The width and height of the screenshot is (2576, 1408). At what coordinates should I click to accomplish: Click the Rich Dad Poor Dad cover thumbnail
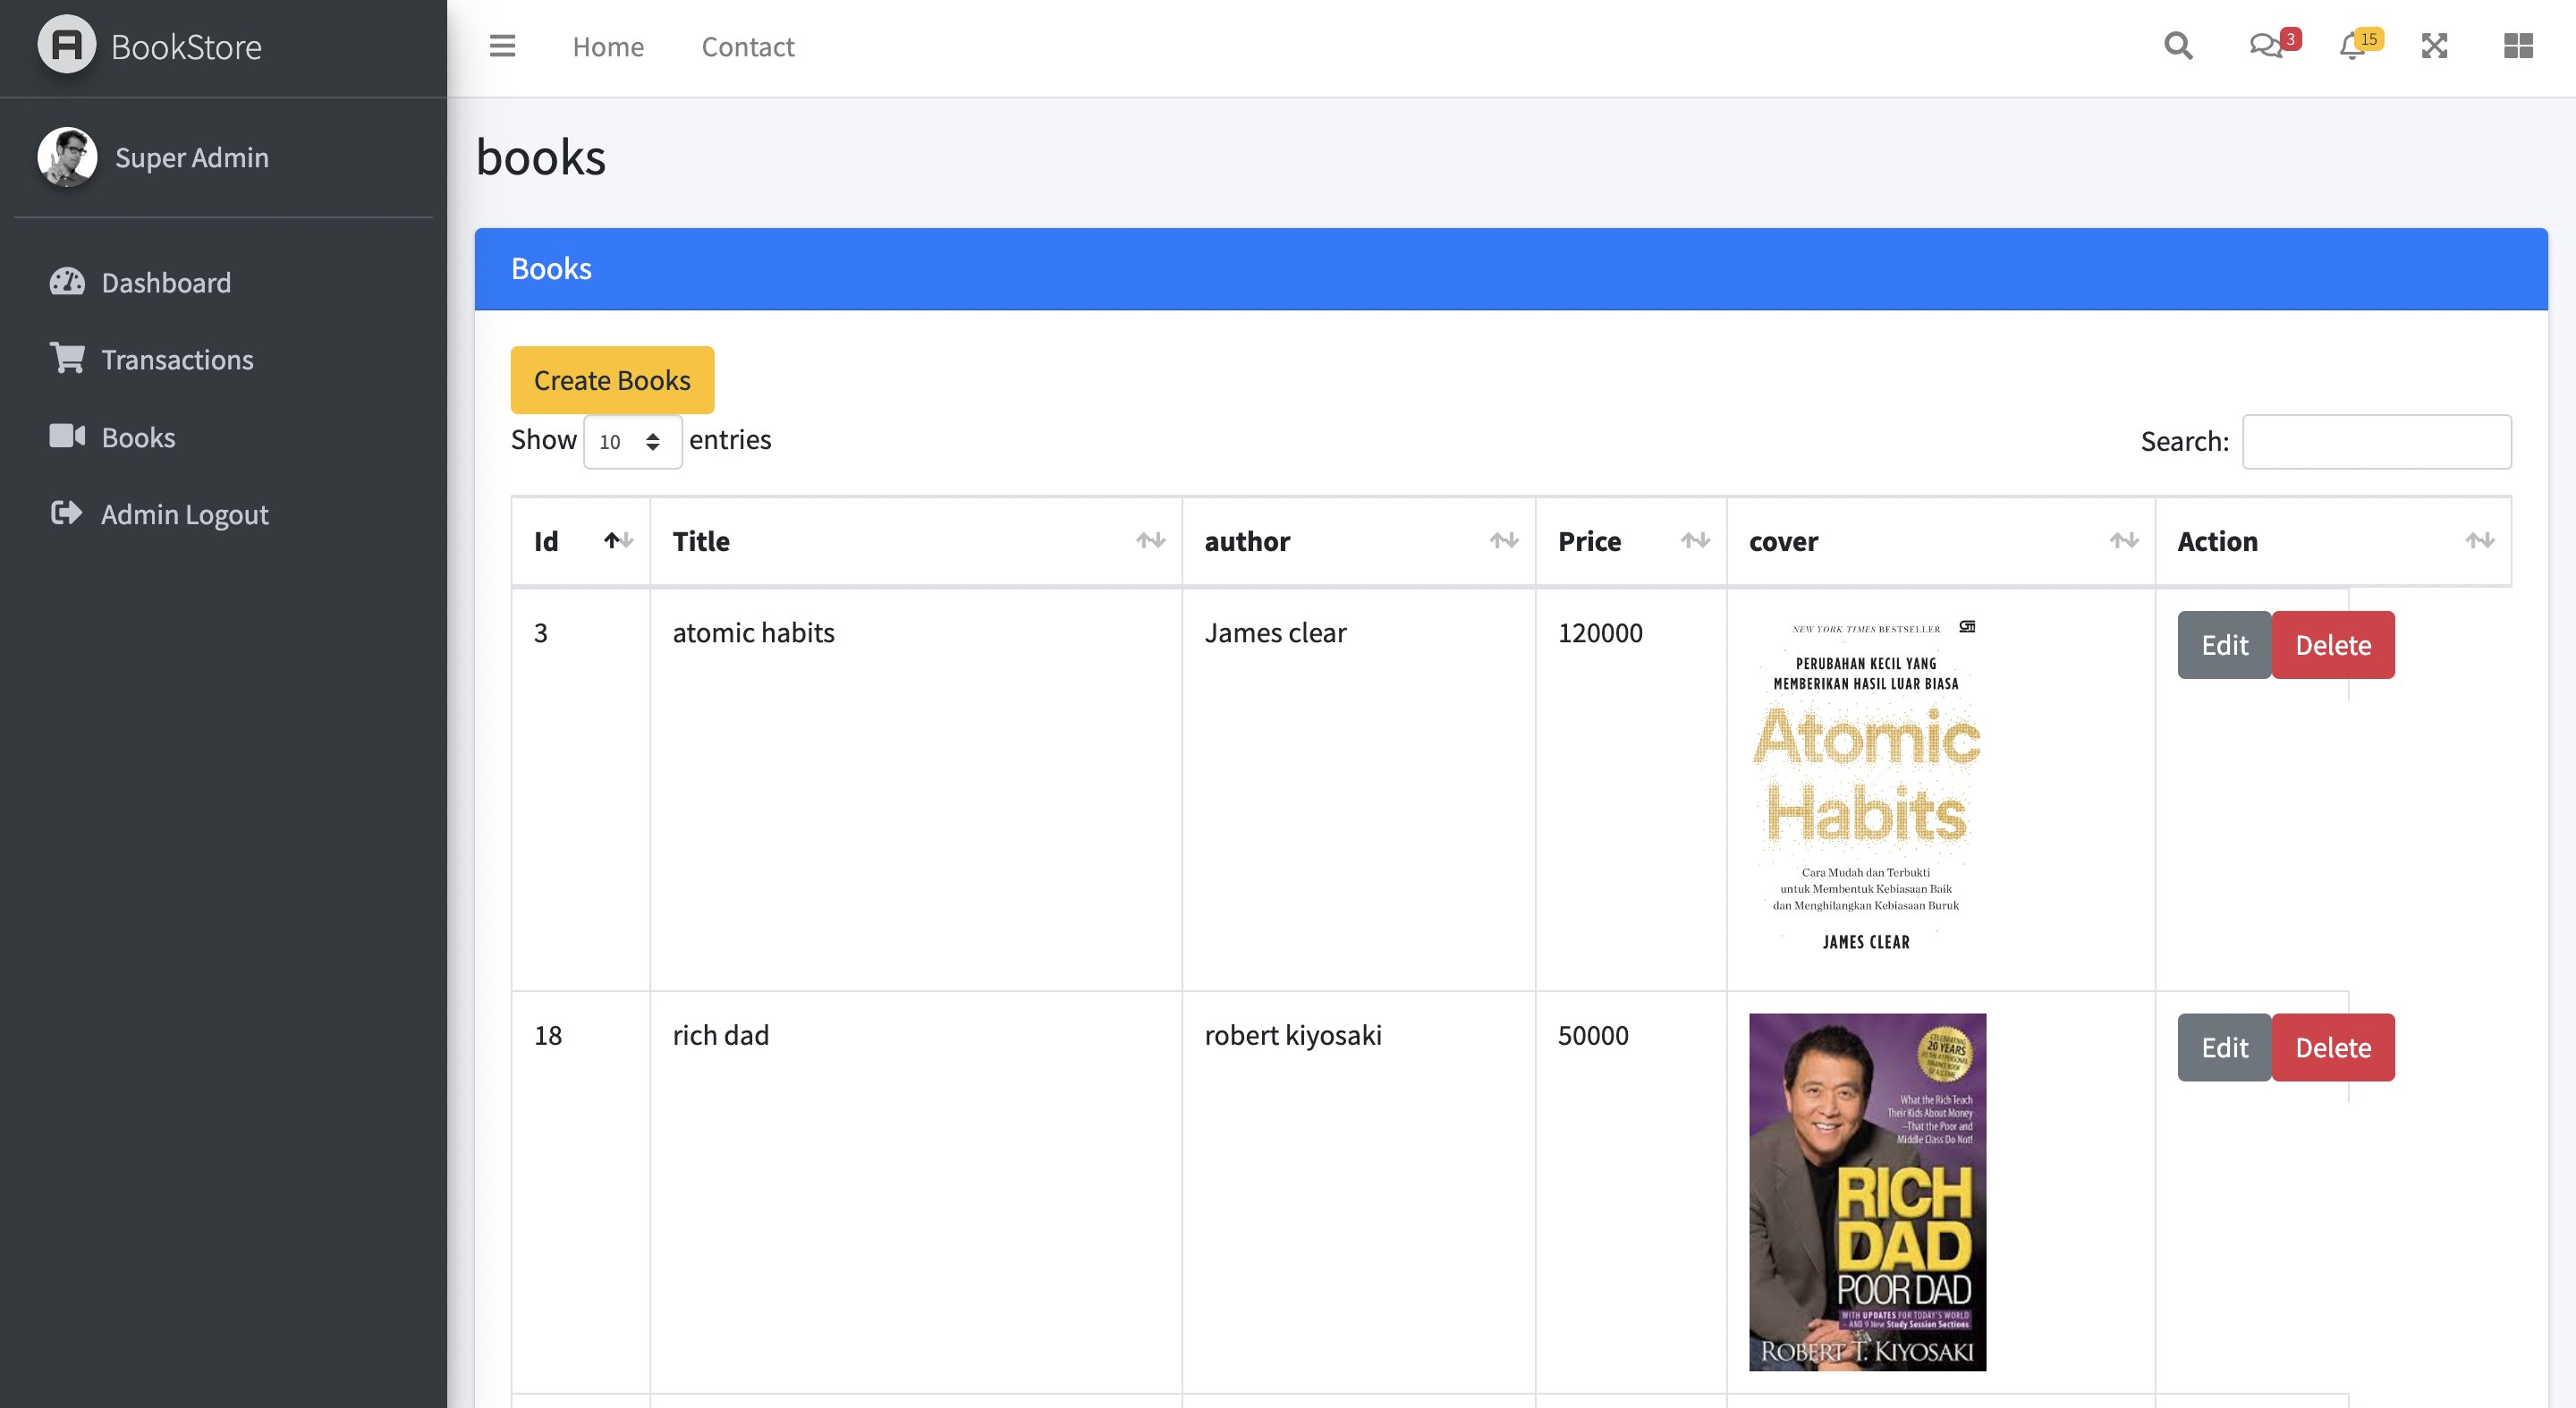tap(1866, 1191)
